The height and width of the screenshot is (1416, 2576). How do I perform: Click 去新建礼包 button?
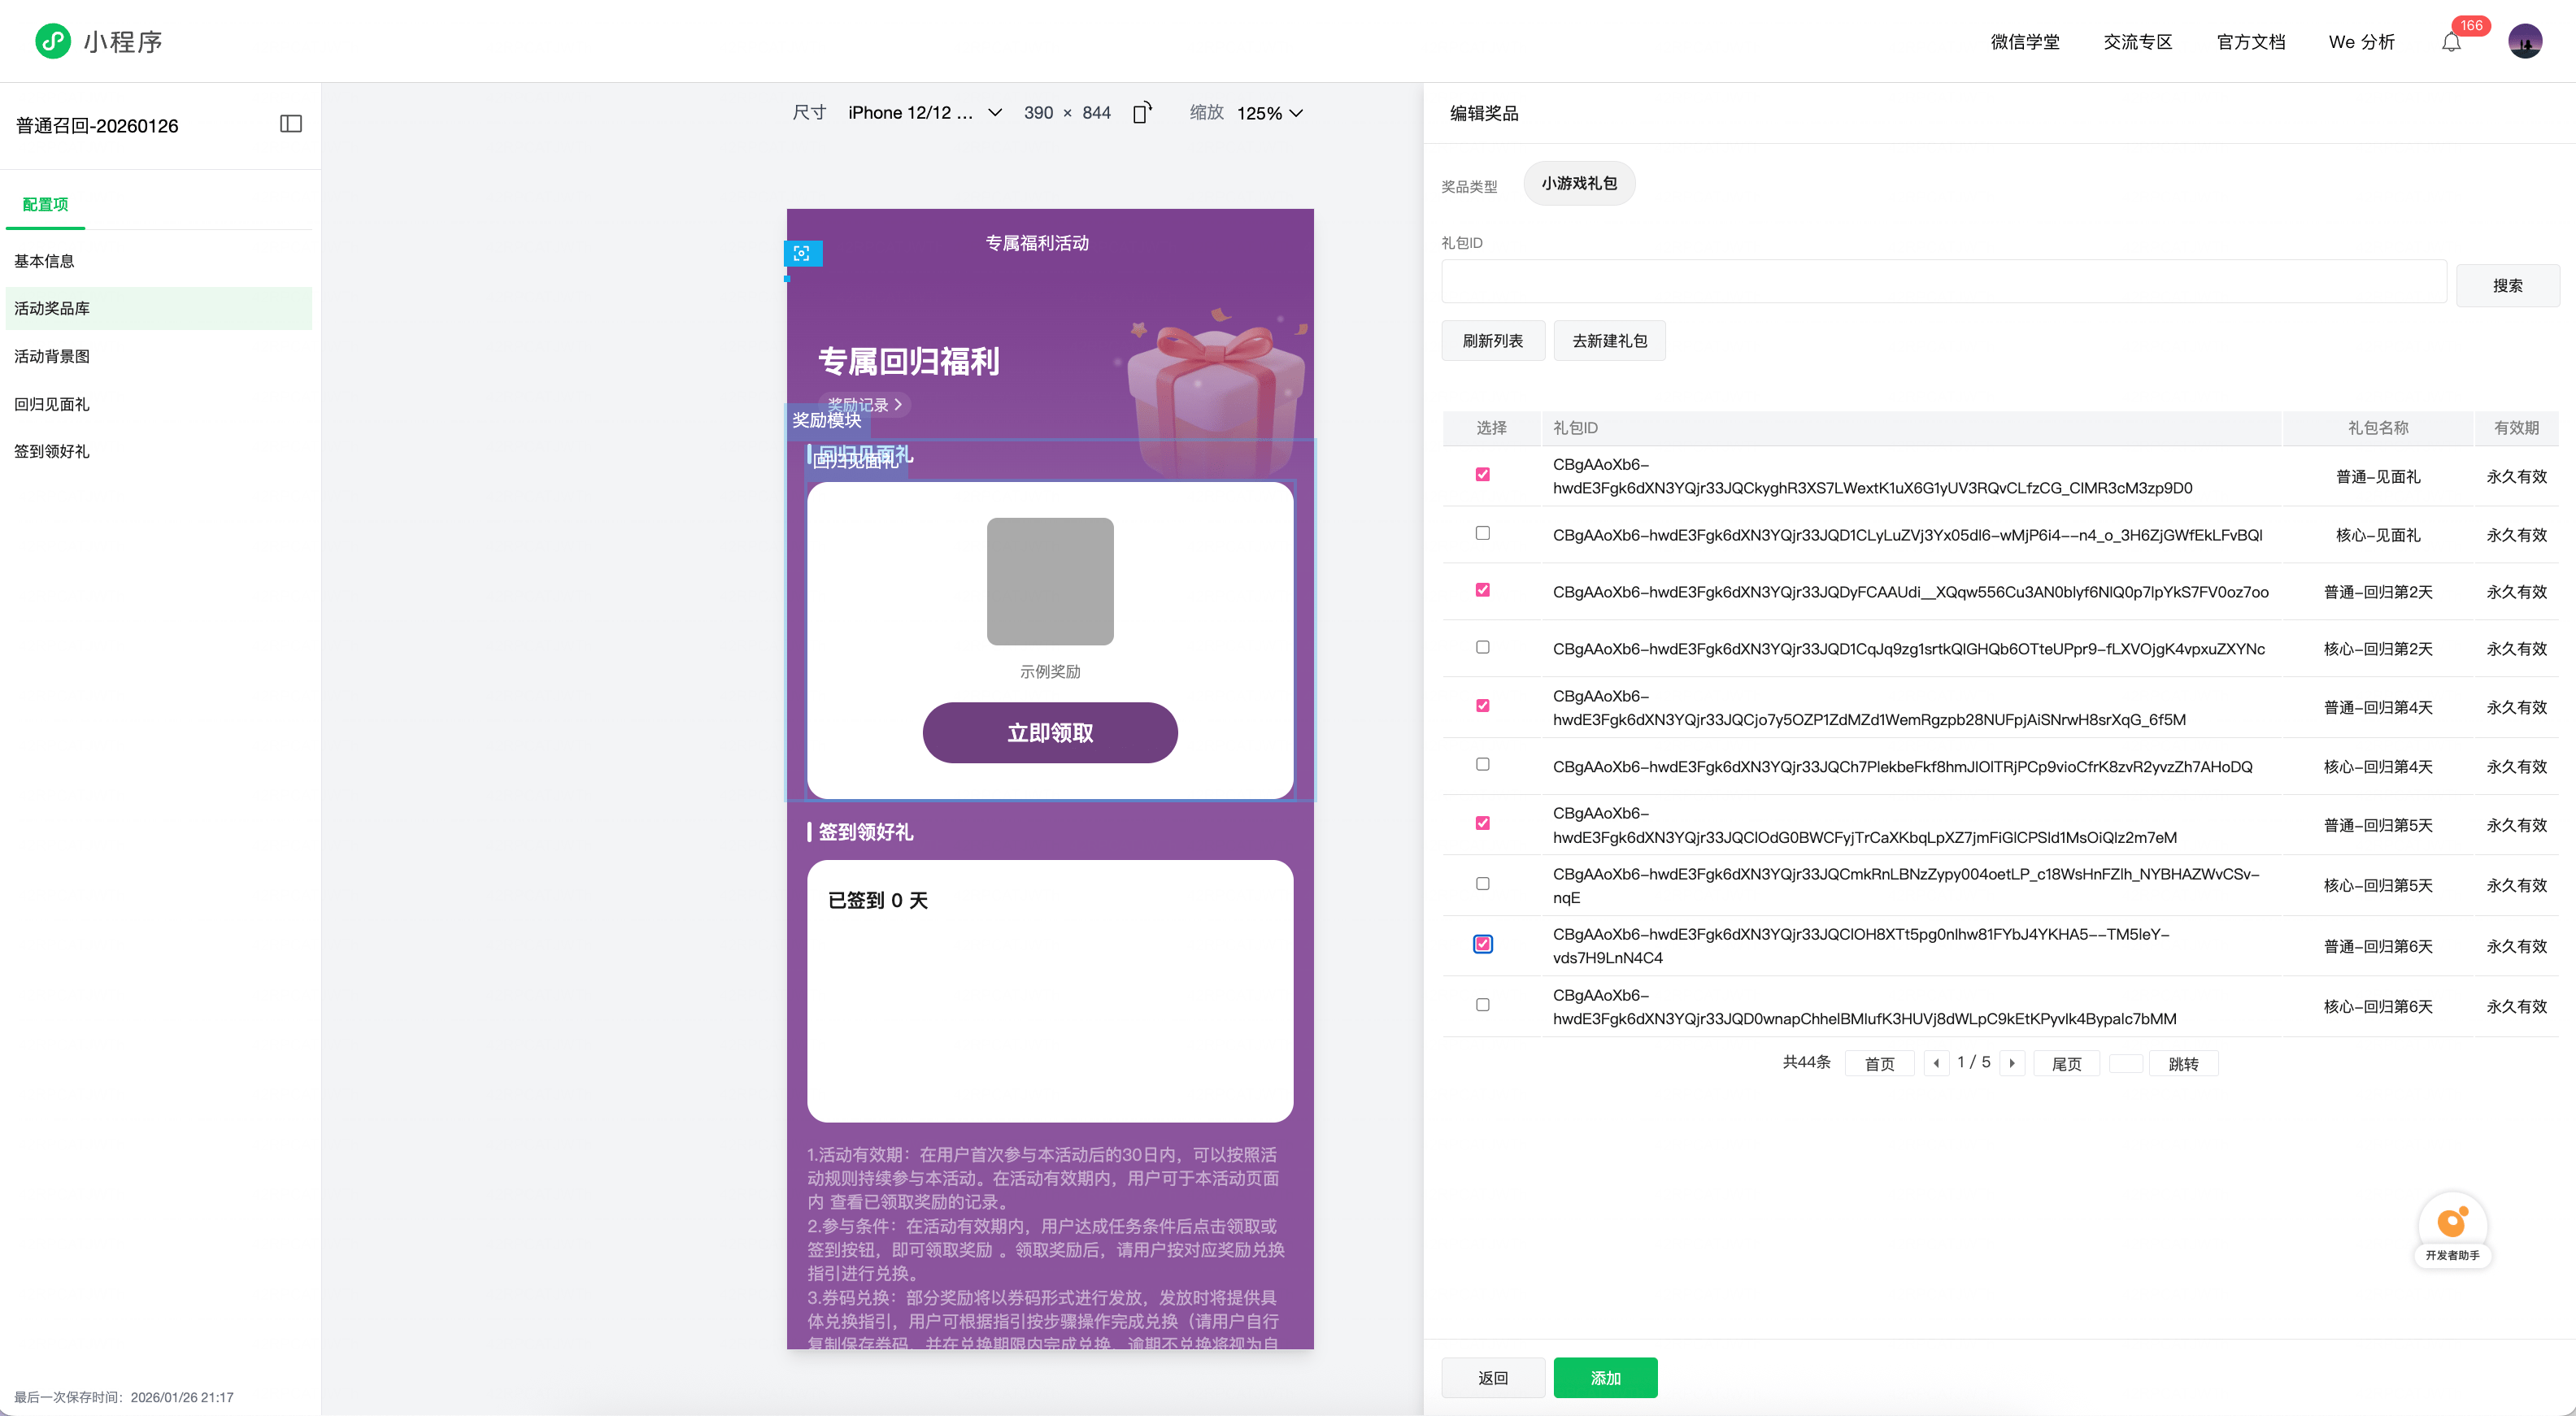tap(1608, 341)
